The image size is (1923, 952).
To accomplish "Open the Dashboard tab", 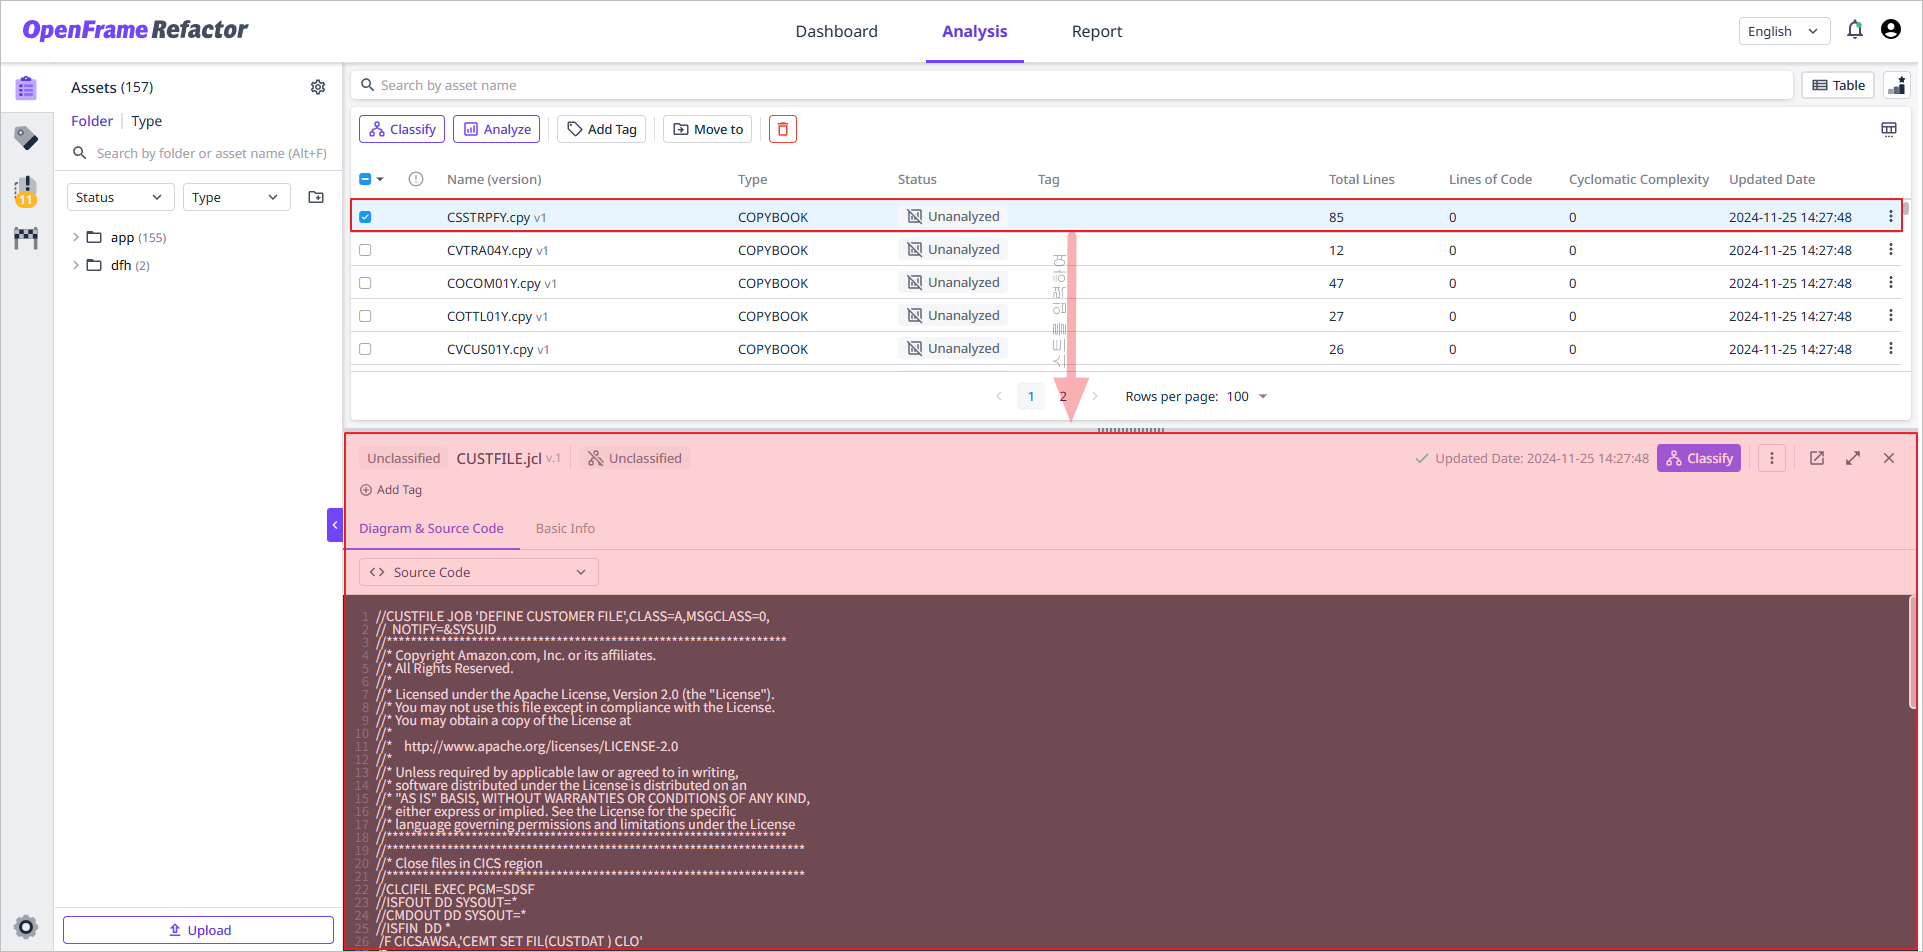I will pos(837,31).
